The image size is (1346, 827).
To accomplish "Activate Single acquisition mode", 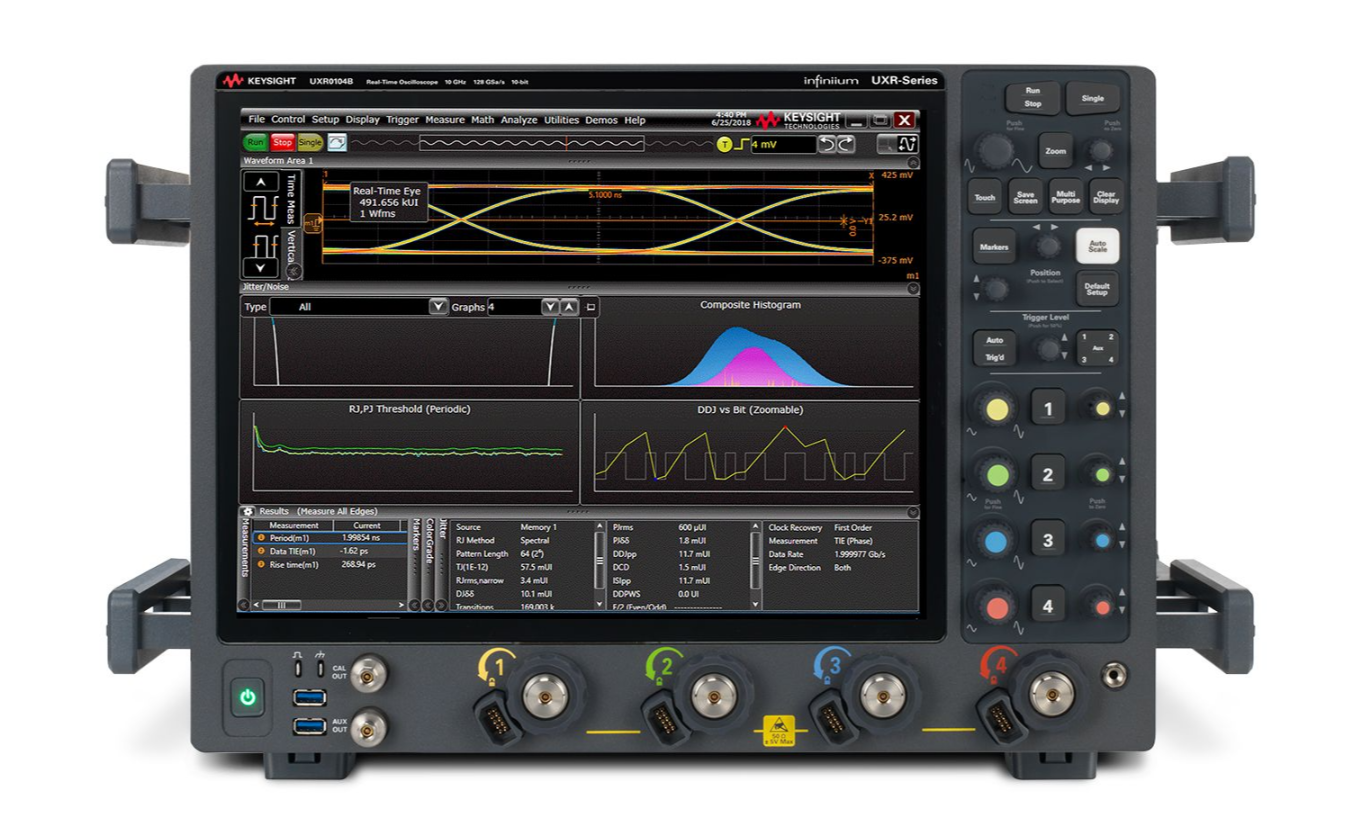I will [310, 143].
